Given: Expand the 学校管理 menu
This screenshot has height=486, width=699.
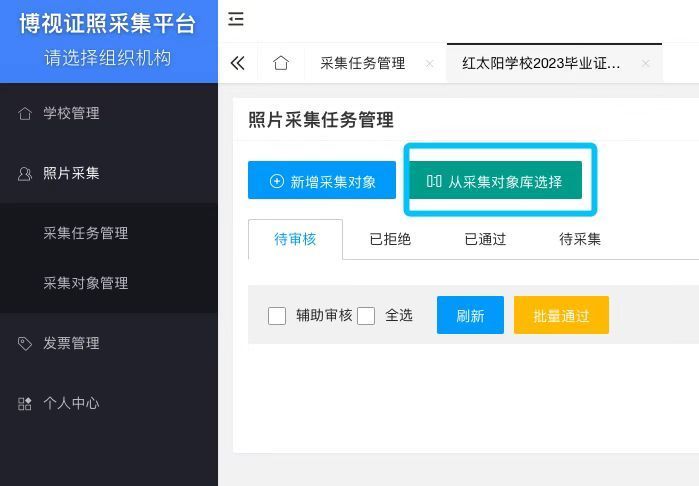Looking at the screenshot, I should click(71, 113).
